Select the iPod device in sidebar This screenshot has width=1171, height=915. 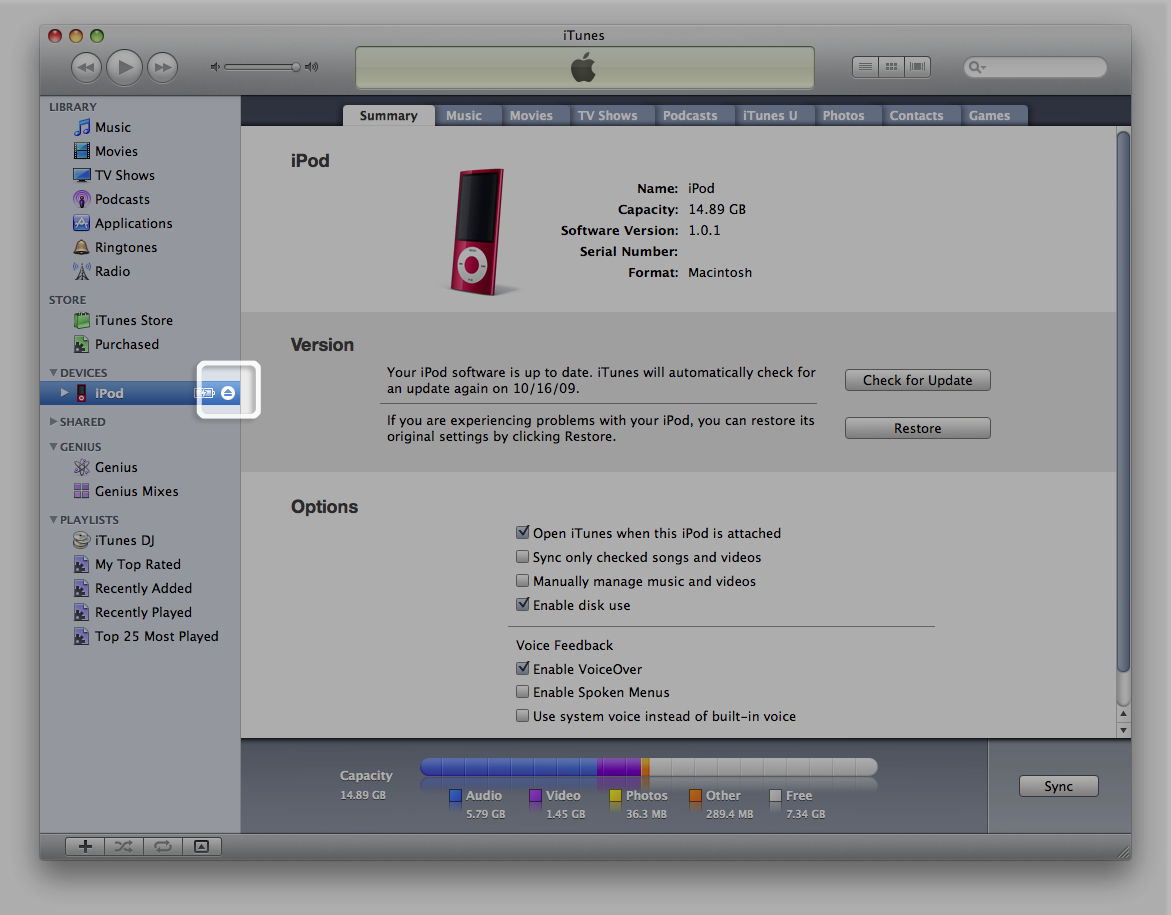[x=140, y=393]
